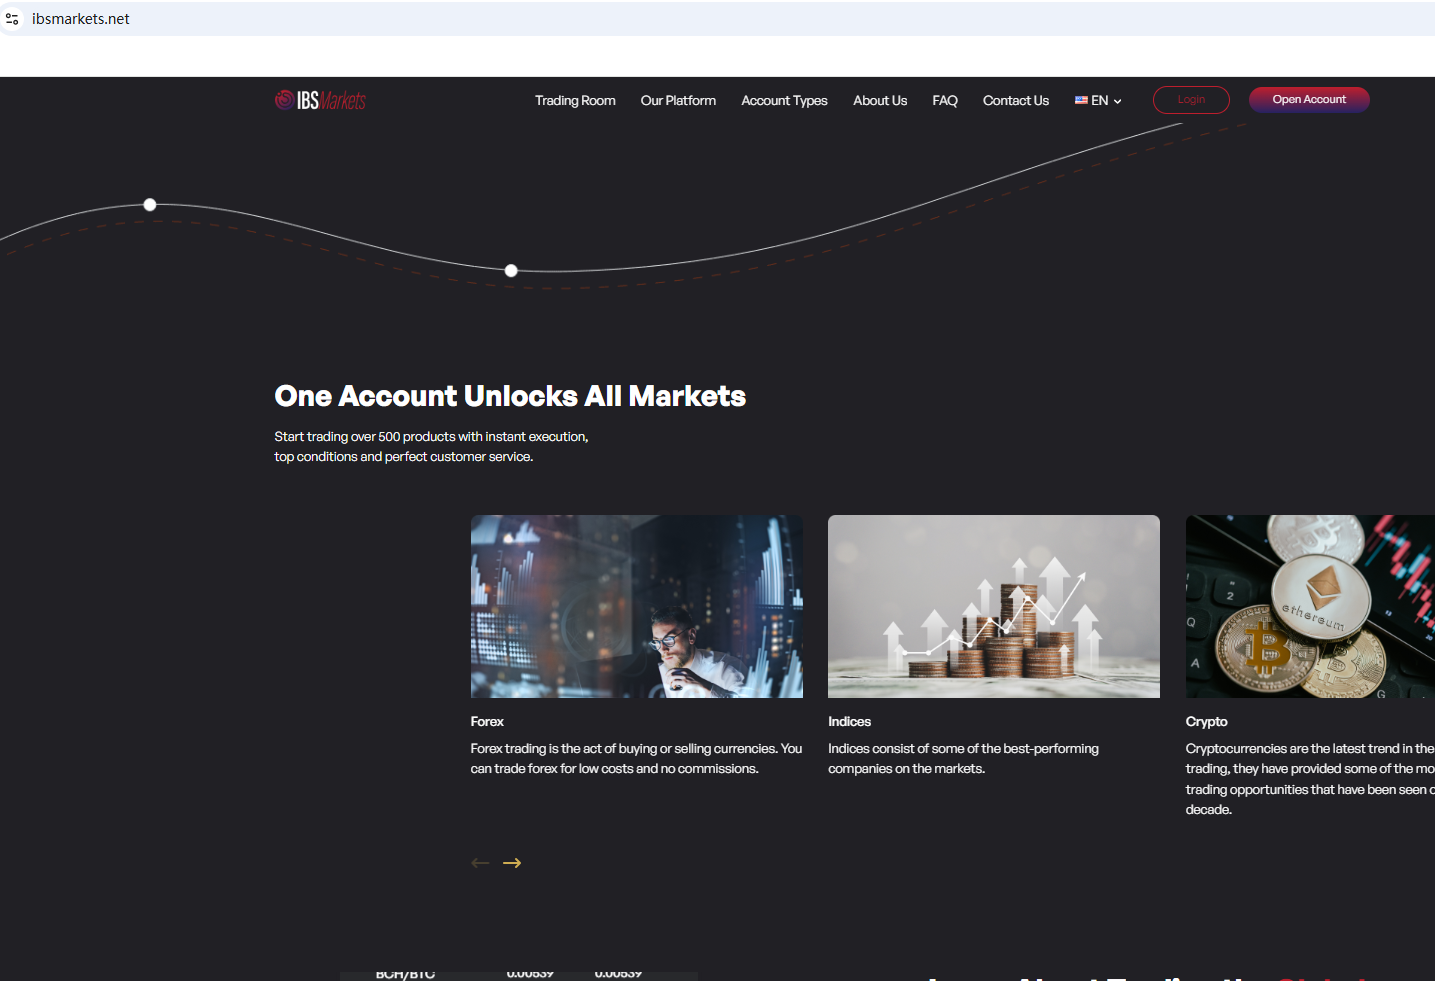
Task: Open the FAQ page
Action: (945, 100)
